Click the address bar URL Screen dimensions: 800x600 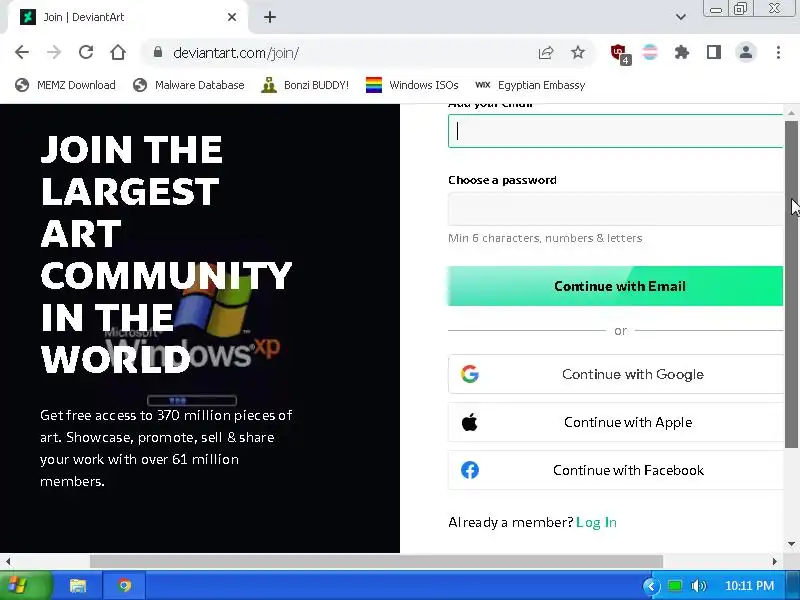(x=236, y=53)
